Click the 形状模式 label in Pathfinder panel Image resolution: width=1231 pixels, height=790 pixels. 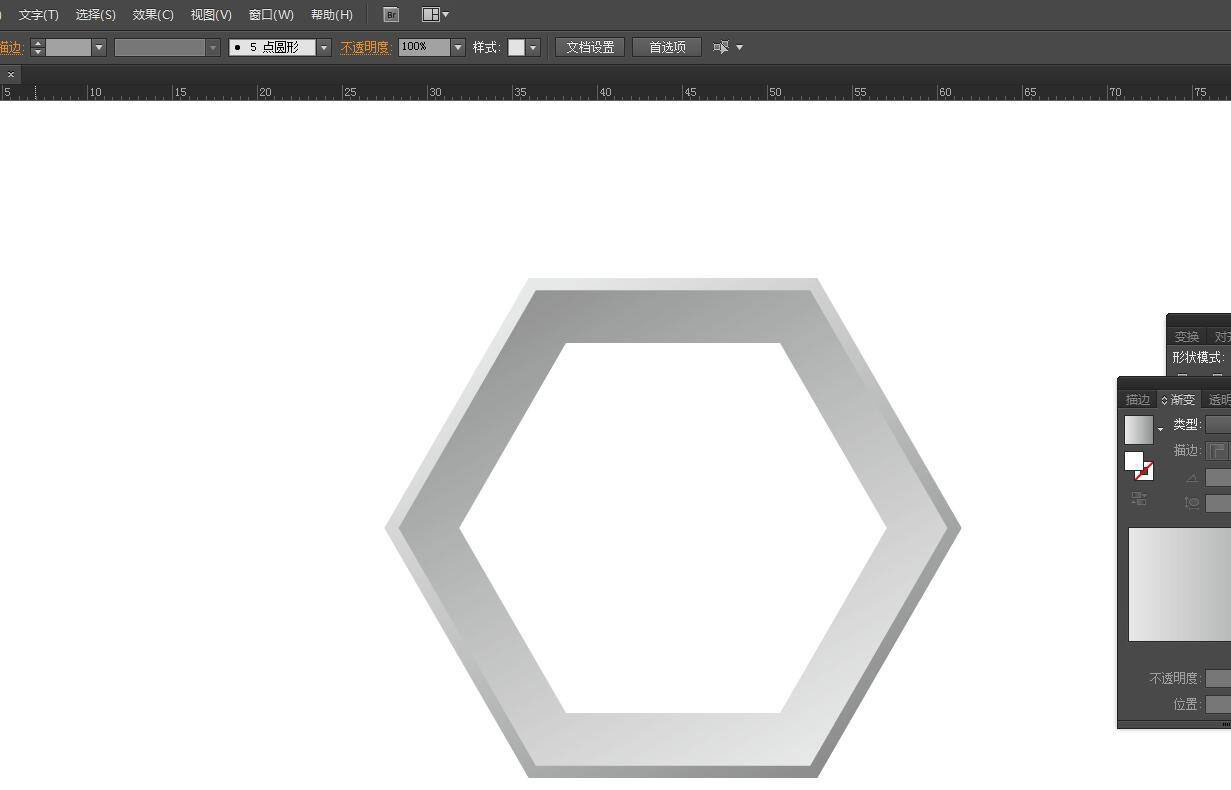(1197, 357)
